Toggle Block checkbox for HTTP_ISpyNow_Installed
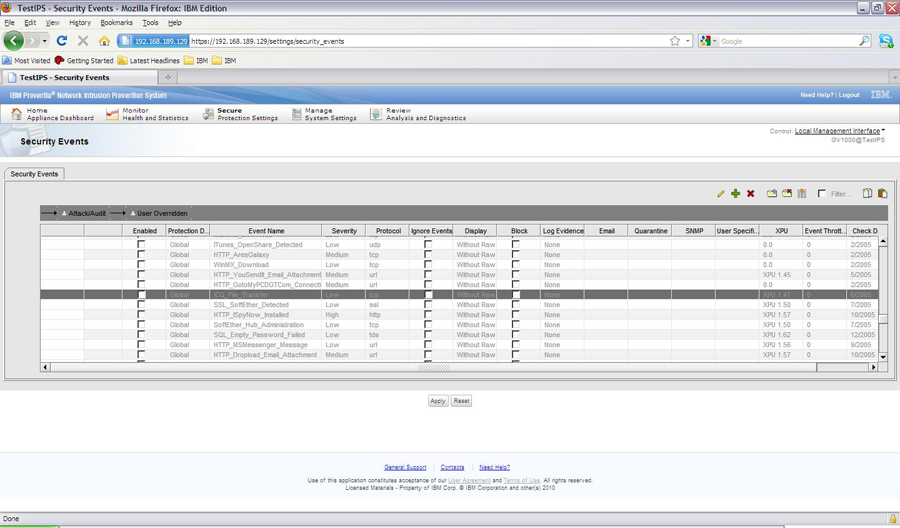Screen dimensions: 900x528 click(516, 315)
